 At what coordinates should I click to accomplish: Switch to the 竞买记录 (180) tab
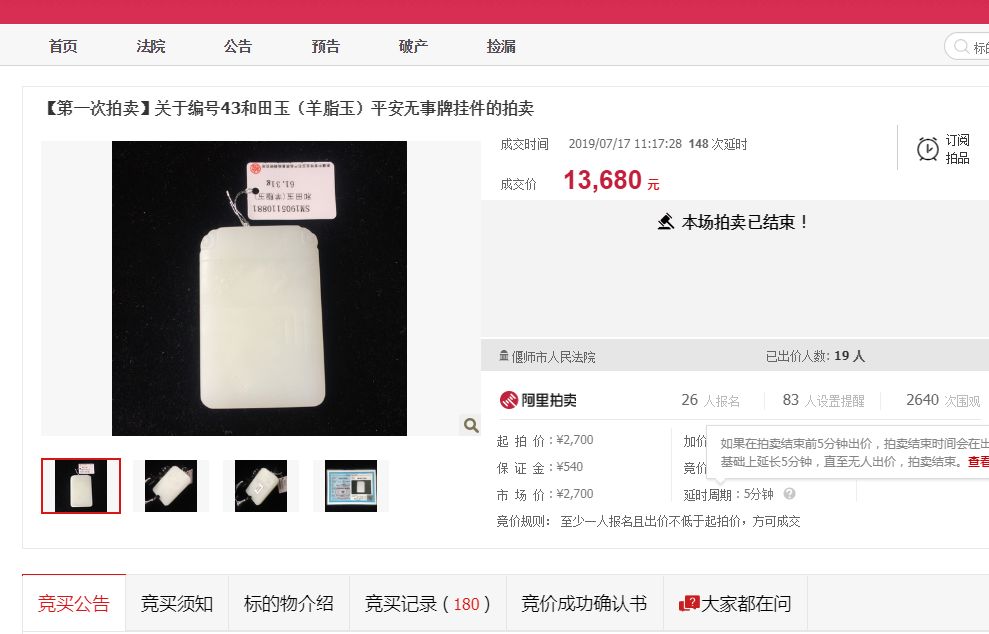tap(427, 604)
